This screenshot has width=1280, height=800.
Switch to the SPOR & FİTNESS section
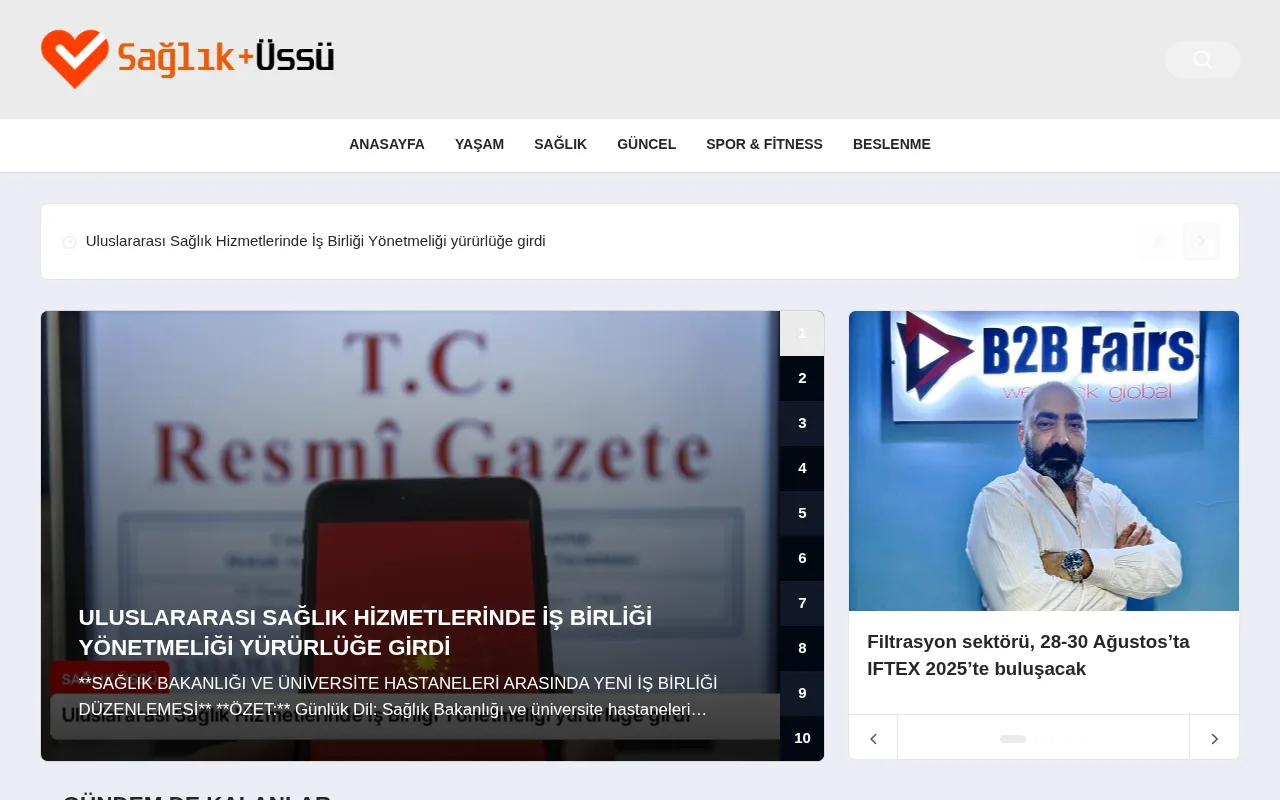764,144
